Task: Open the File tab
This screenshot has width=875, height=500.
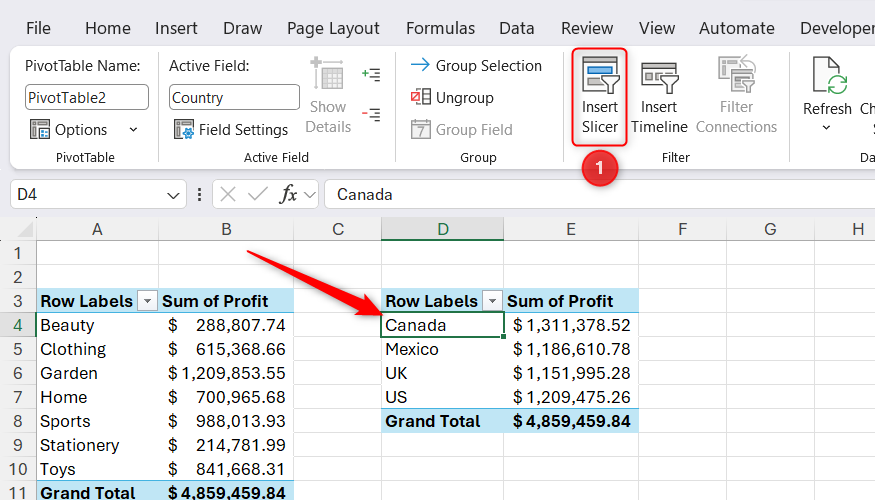Action: point(38,28)
